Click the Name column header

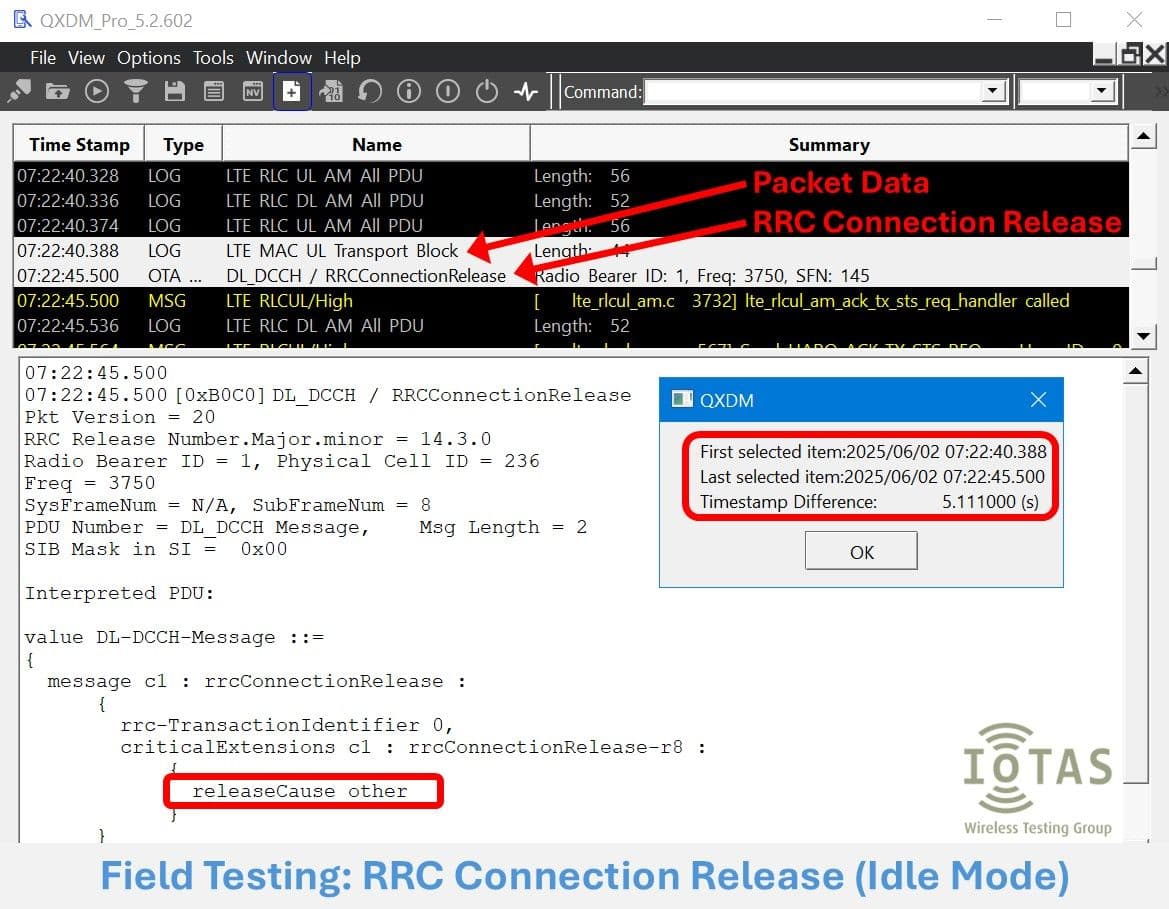[x=376, y=145]
